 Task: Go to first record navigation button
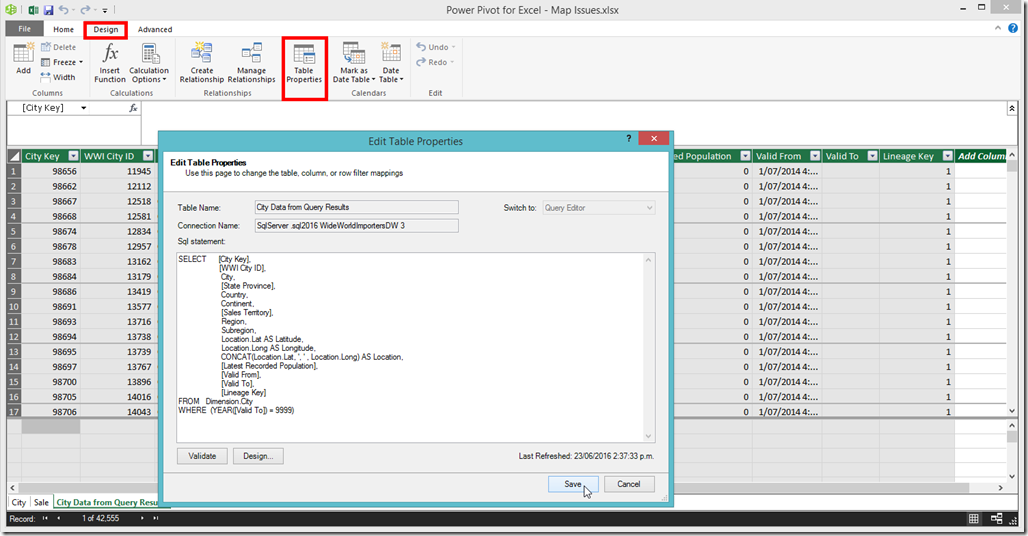(x=45, y=518)
